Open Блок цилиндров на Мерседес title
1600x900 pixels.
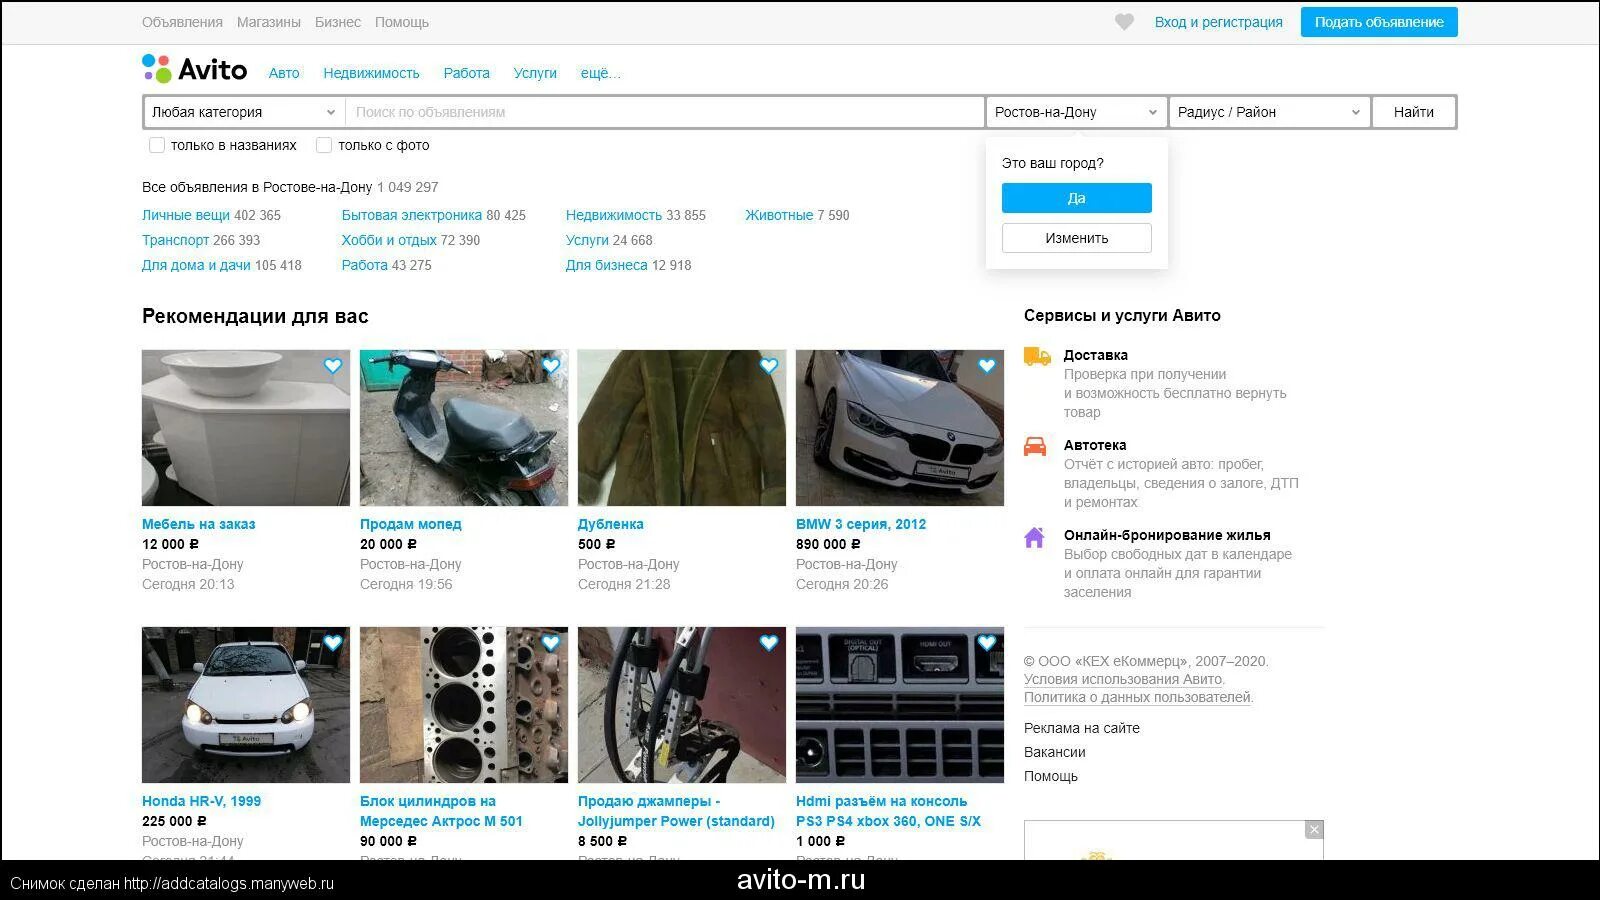441,811
